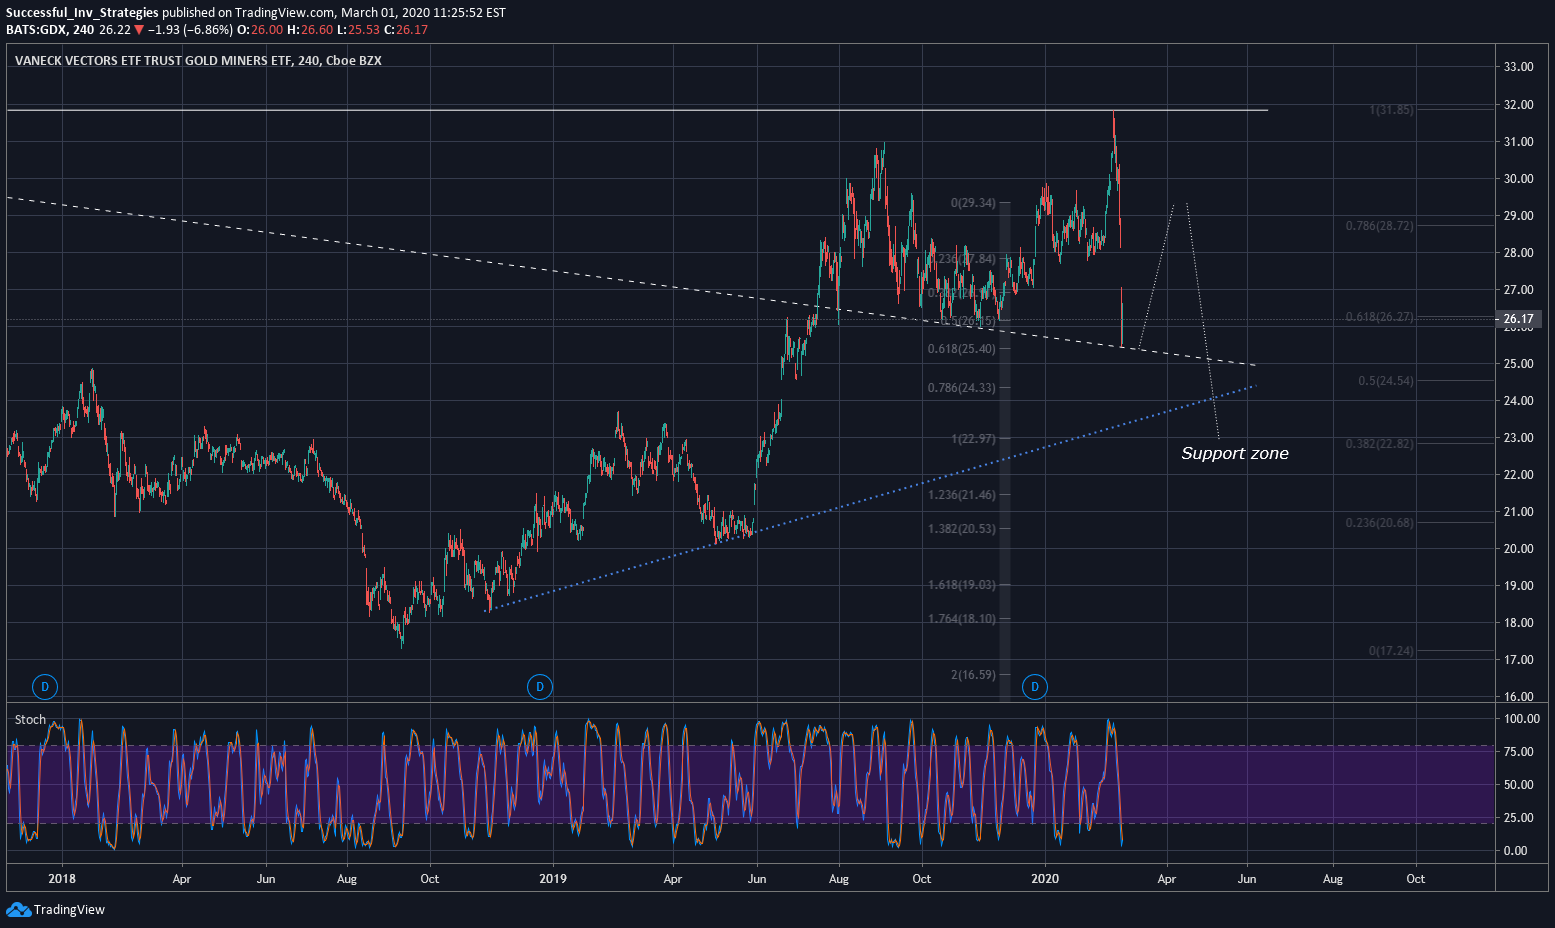Click the TradingView cloud logo icon

[x=18, y=909]
